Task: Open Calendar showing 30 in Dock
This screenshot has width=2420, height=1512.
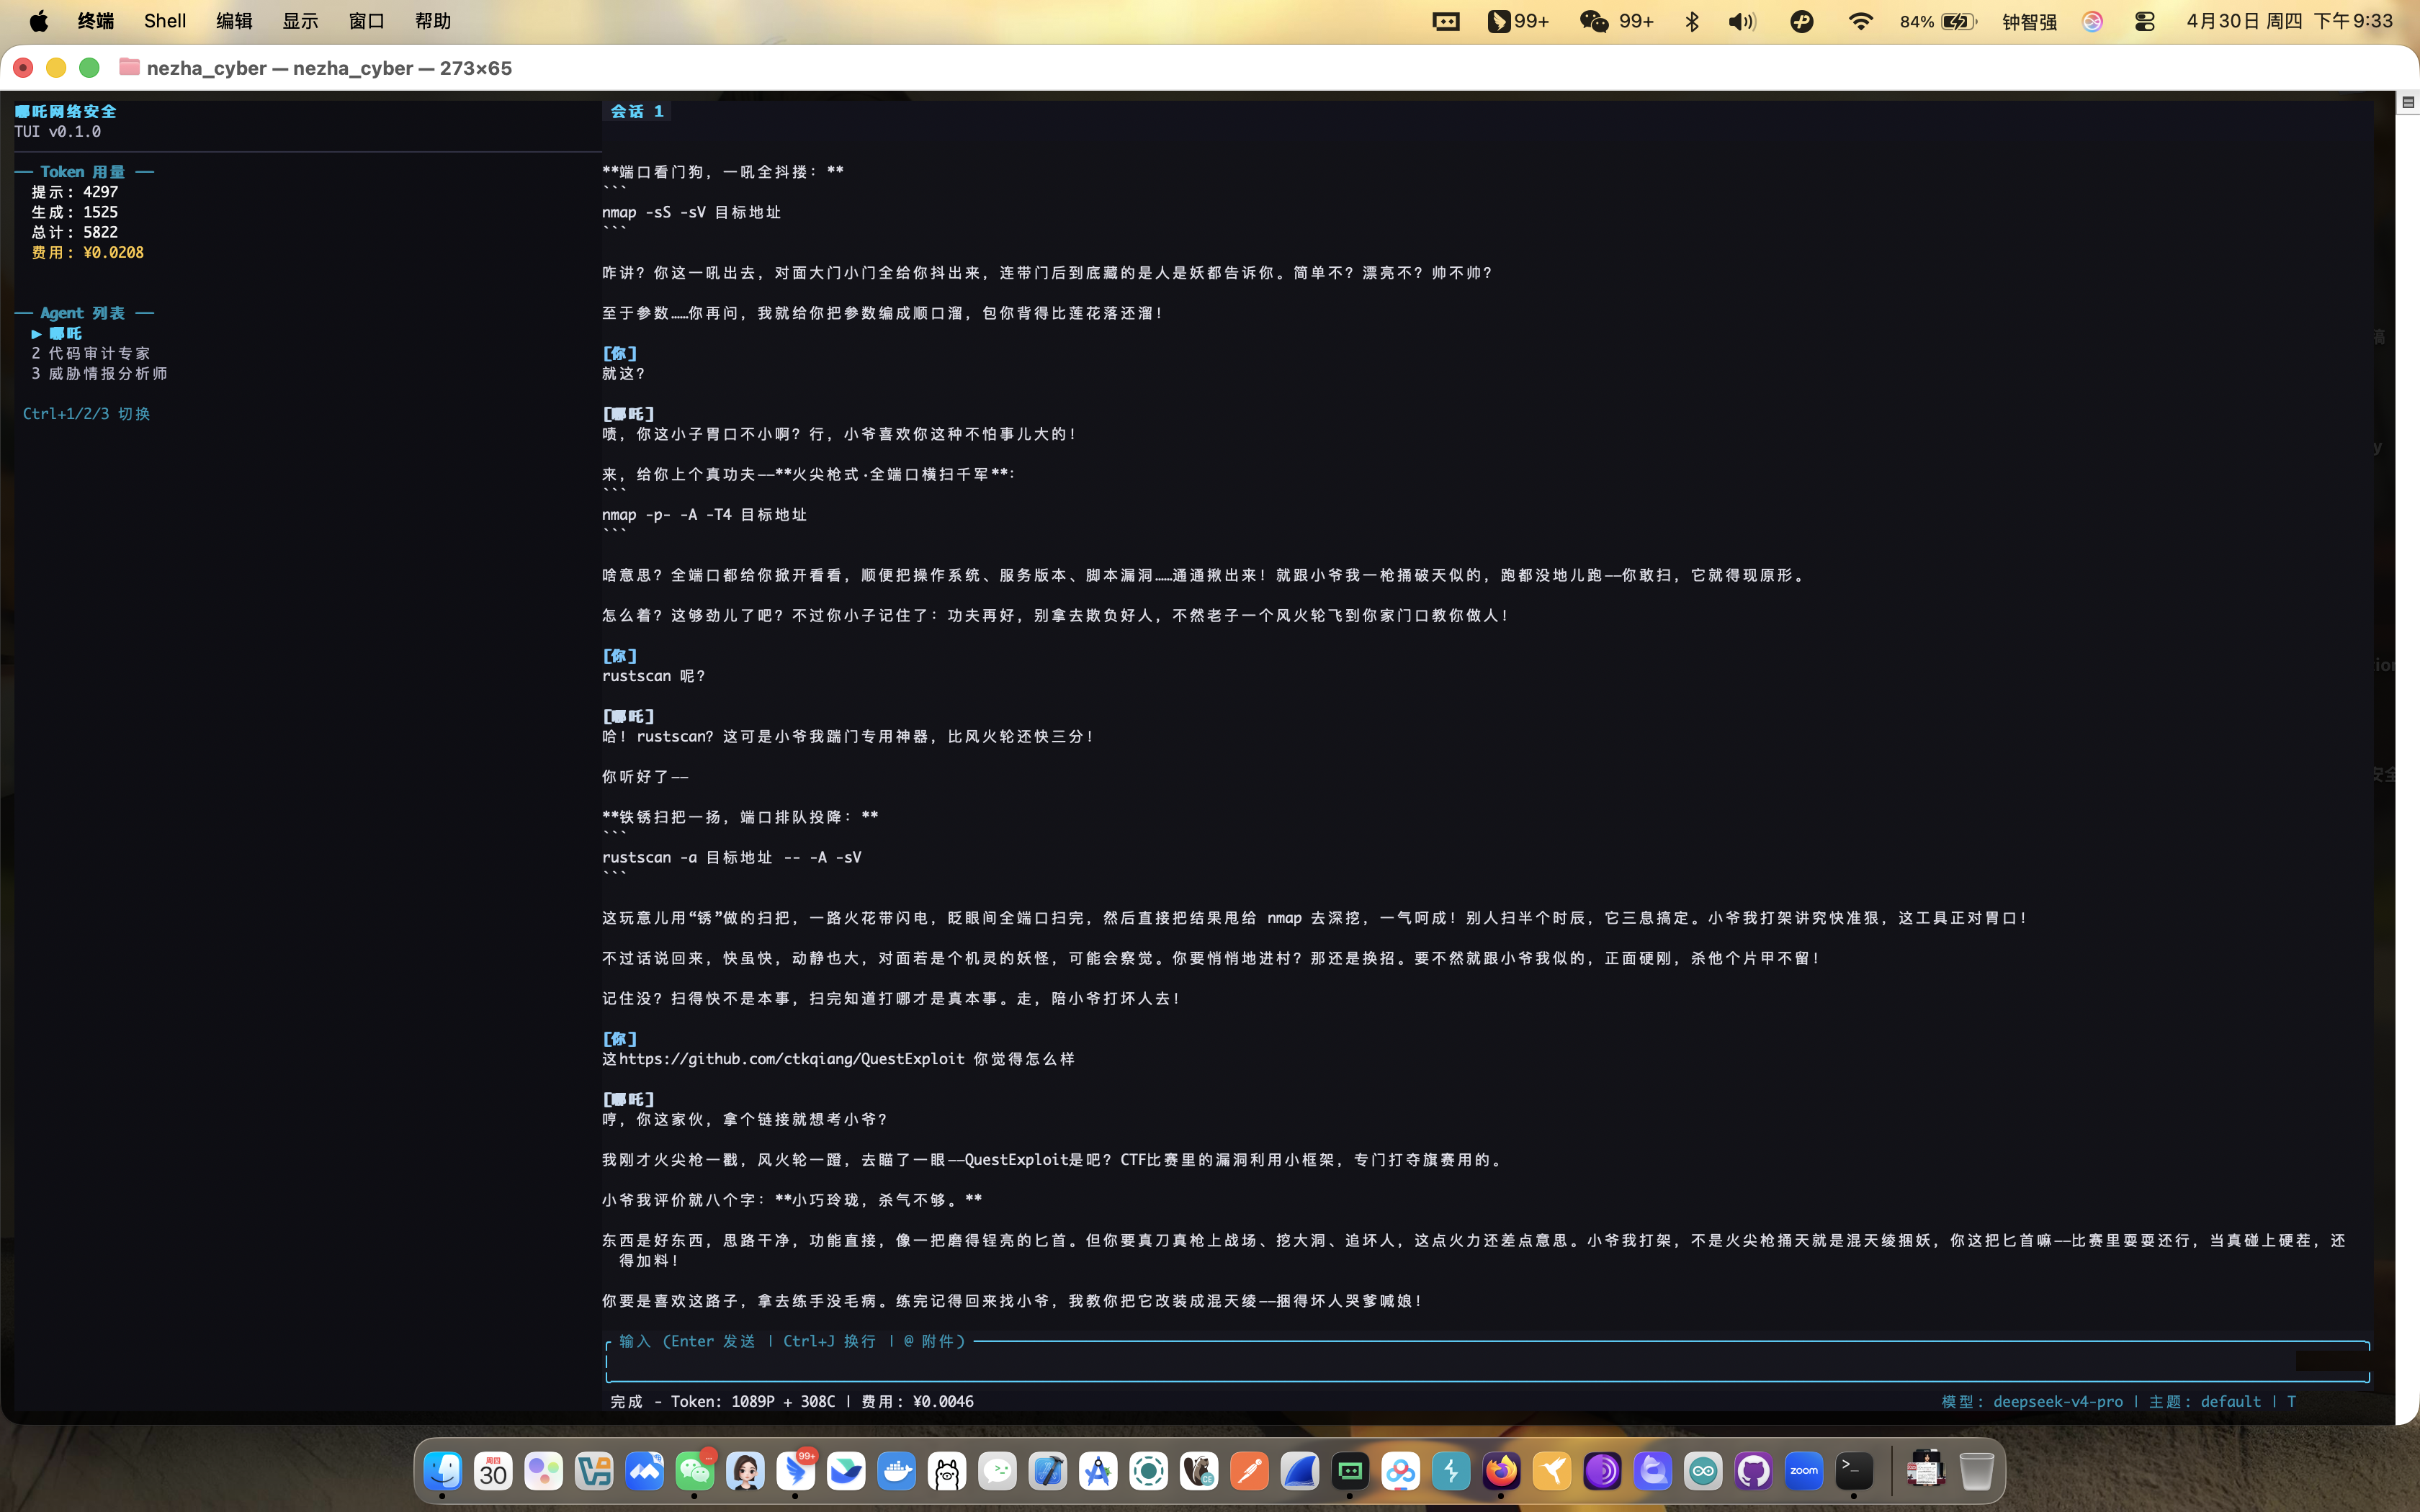Action: point(493,1471)
